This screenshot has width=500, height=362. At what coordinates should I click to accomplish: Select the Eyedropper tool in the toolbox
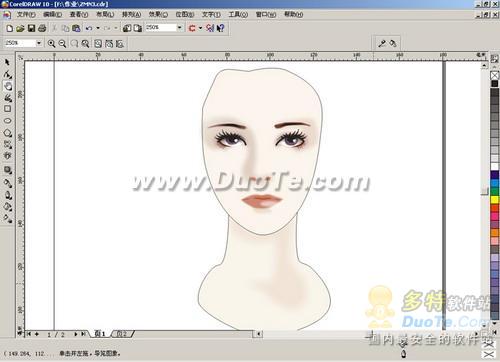click(x=8, y=183)
